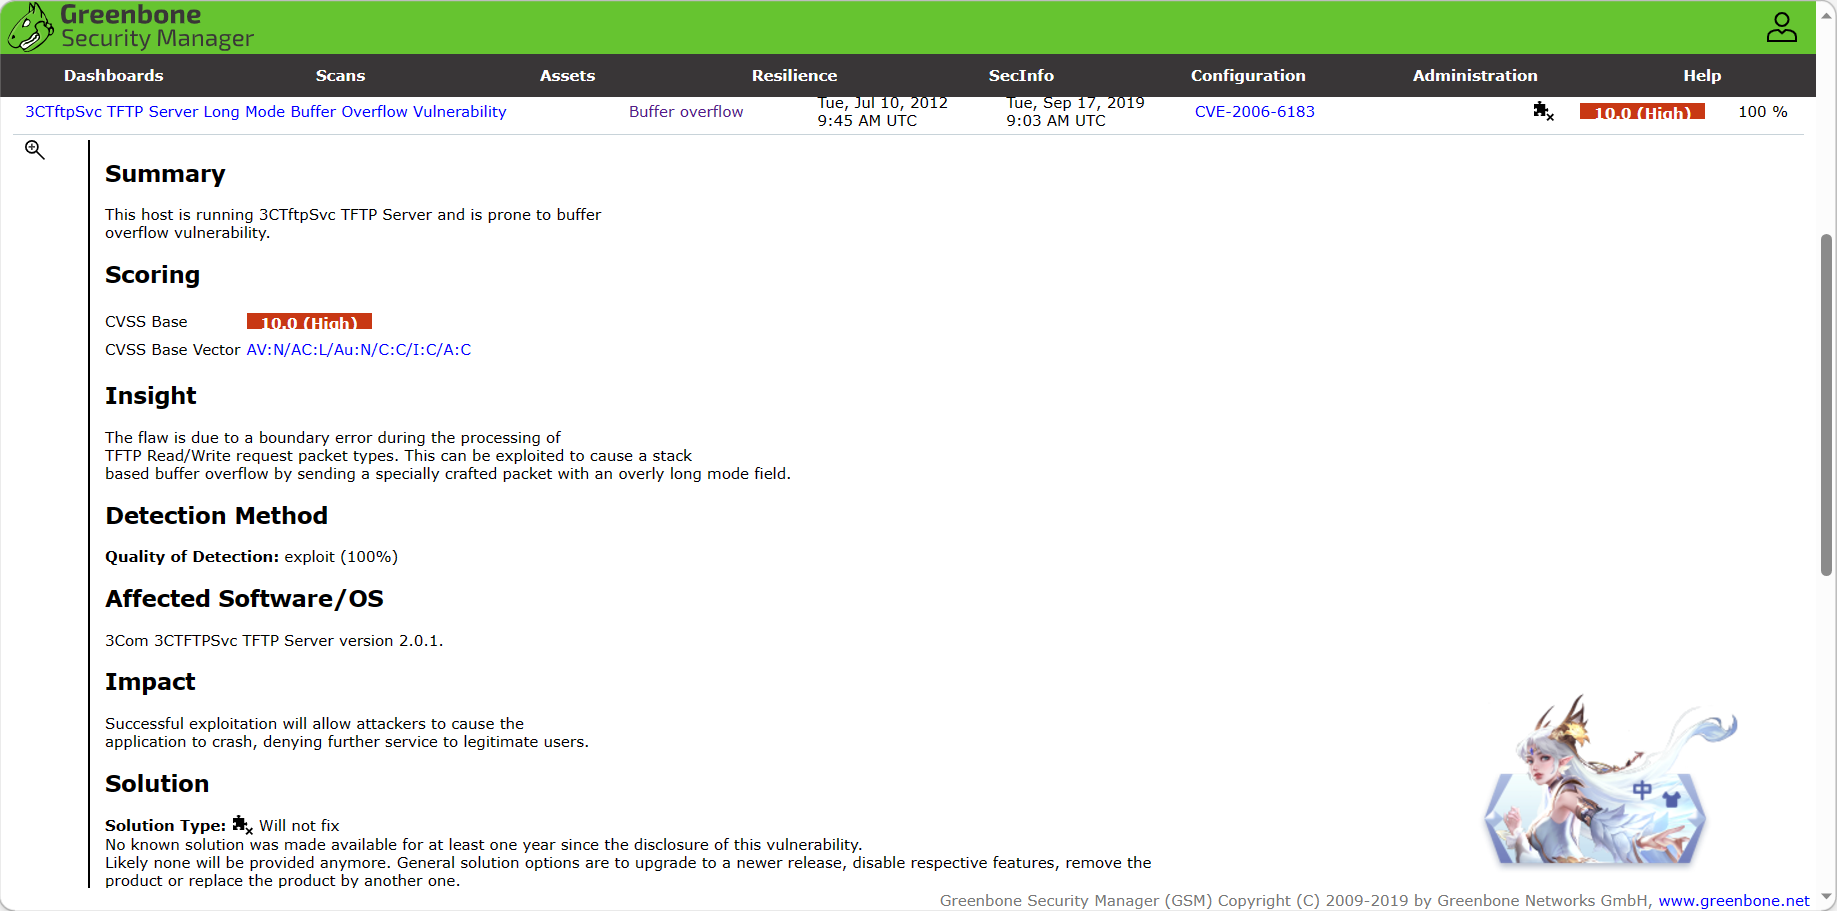Click the magnifier details icon beside Summary
The height and width of the screenshot is (911, 1837).
tap(35, 150)
